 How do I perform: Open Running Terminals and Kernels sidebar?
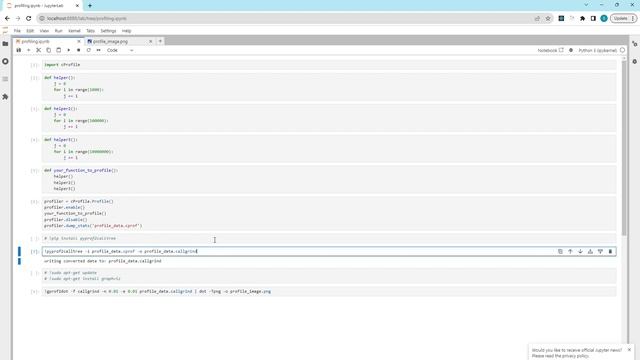[5, 61]
